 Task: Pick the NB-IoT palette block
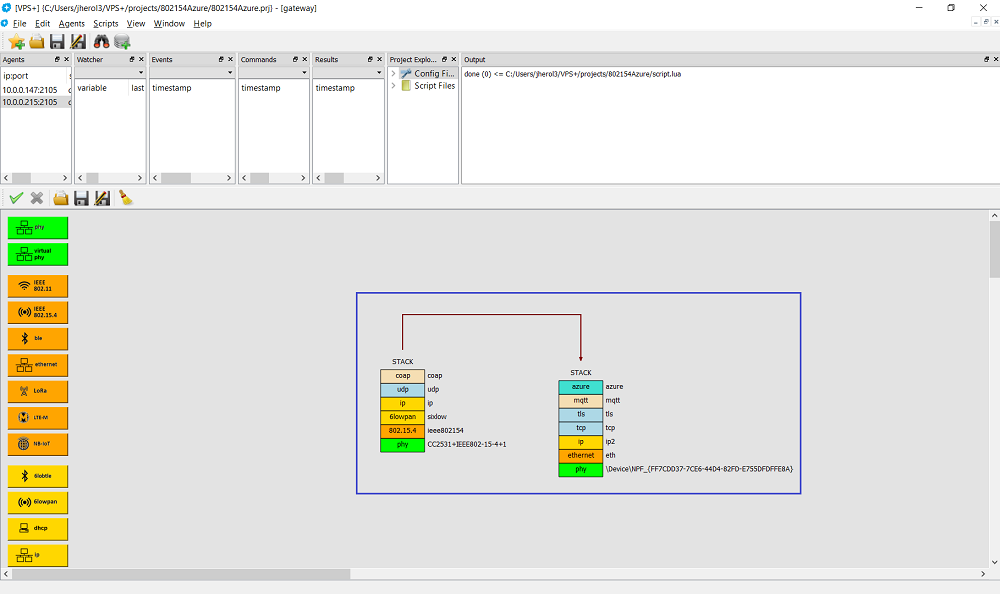click(38, 444)
